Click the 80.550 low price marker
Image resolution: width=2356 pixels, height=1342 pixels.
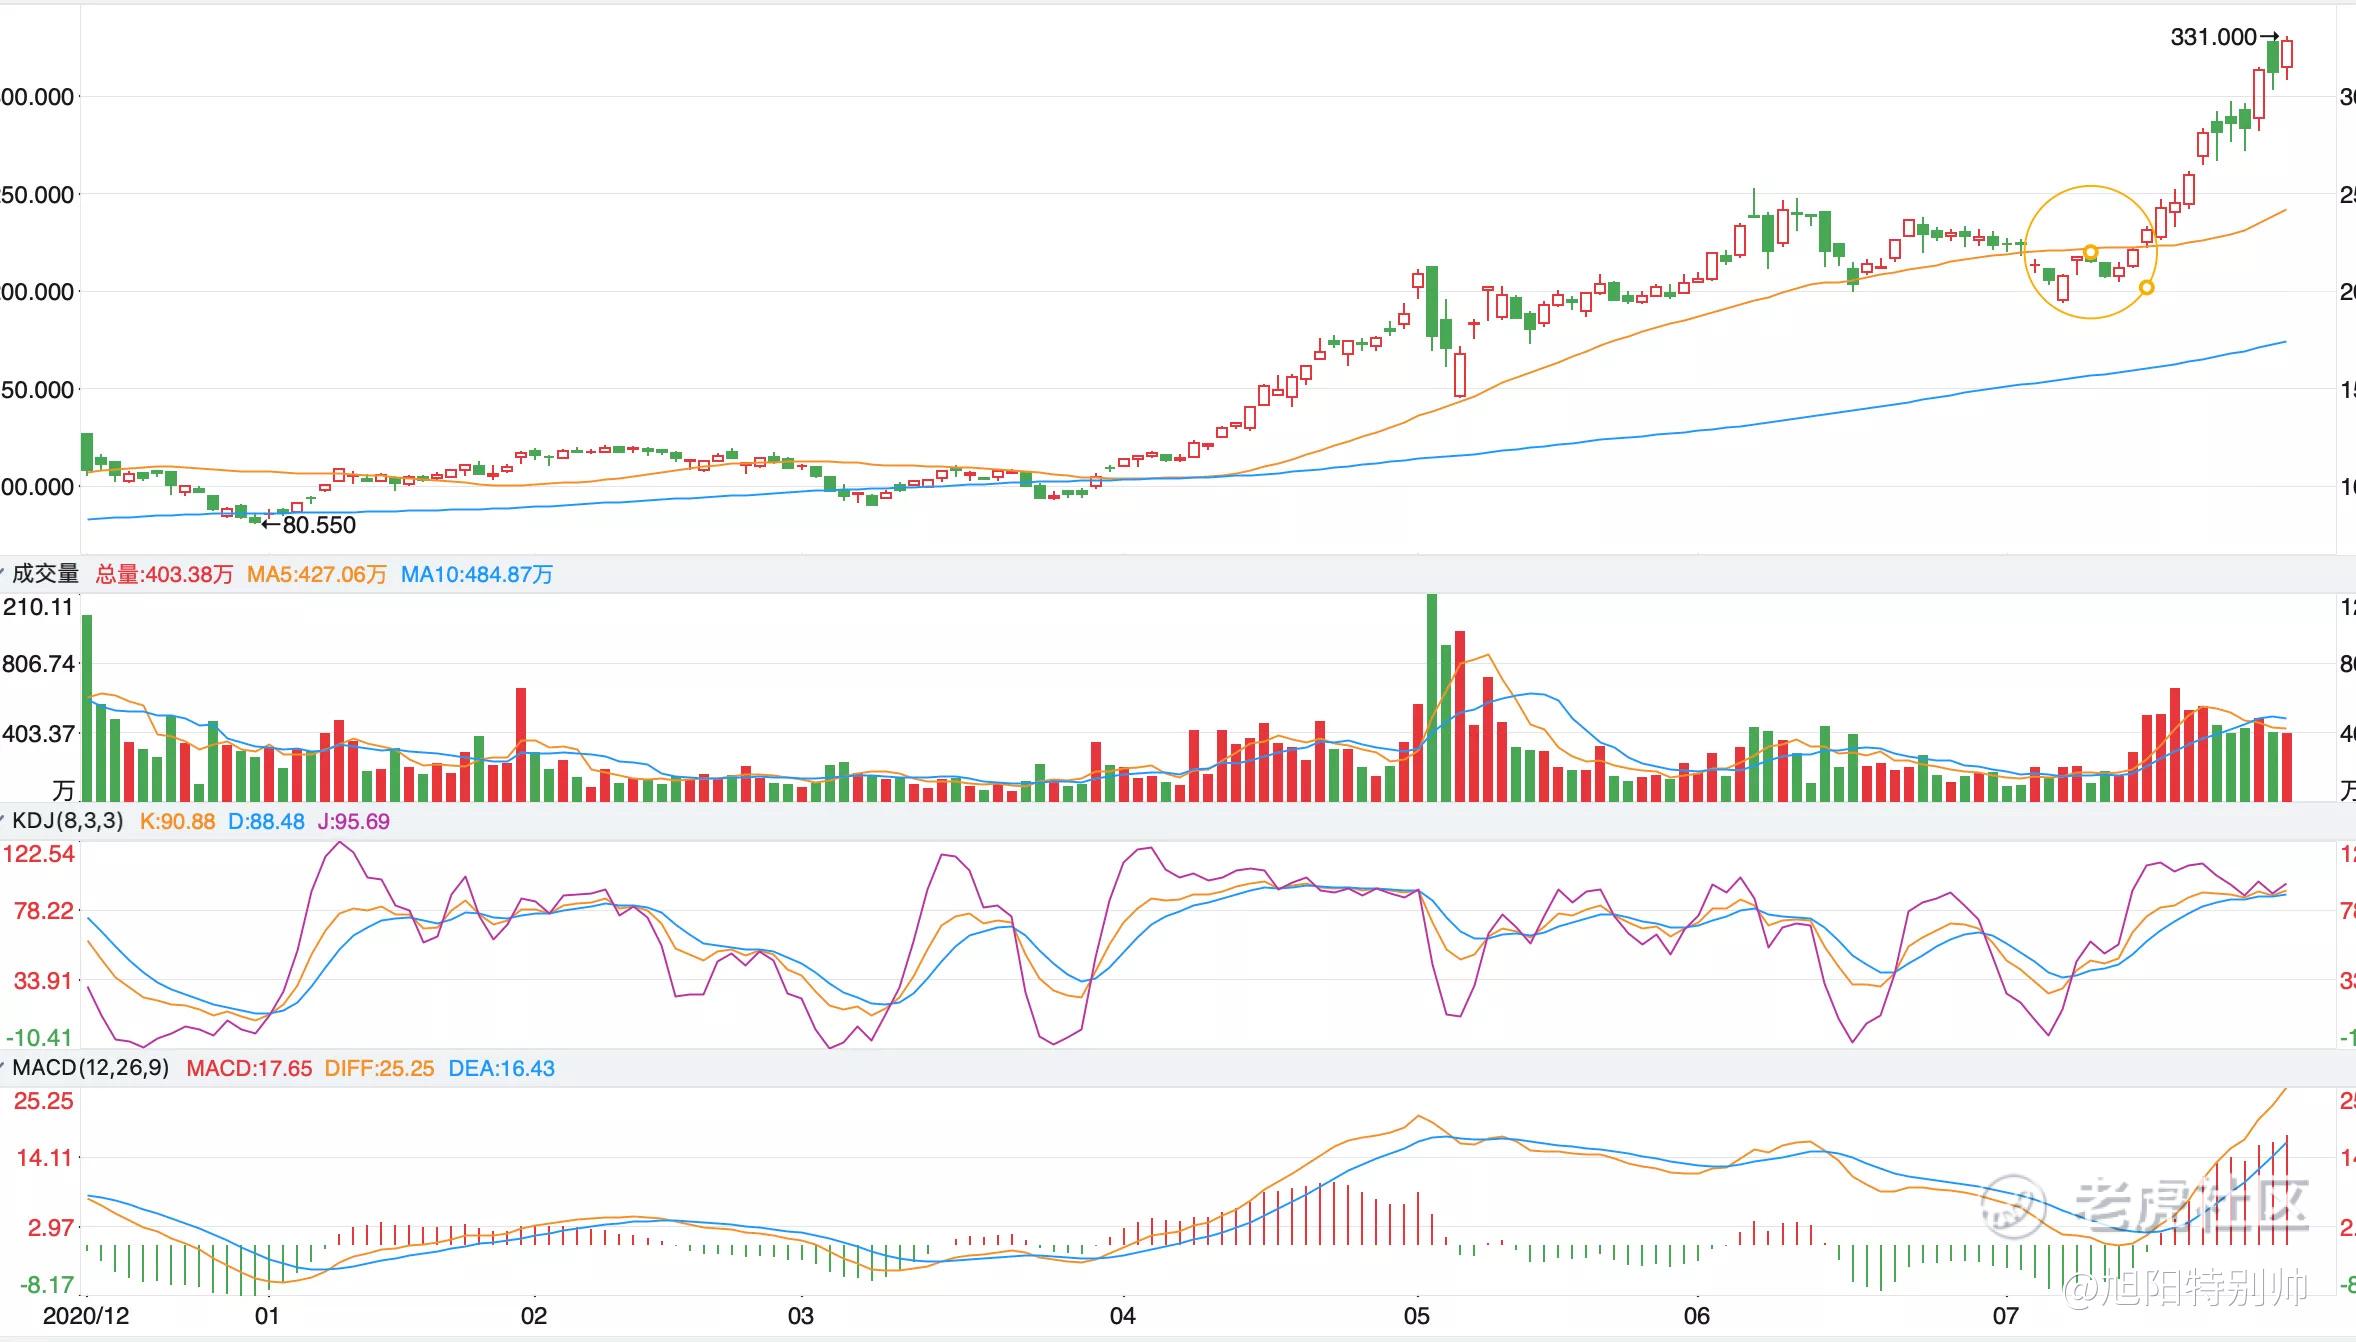(x=318, y=525)
